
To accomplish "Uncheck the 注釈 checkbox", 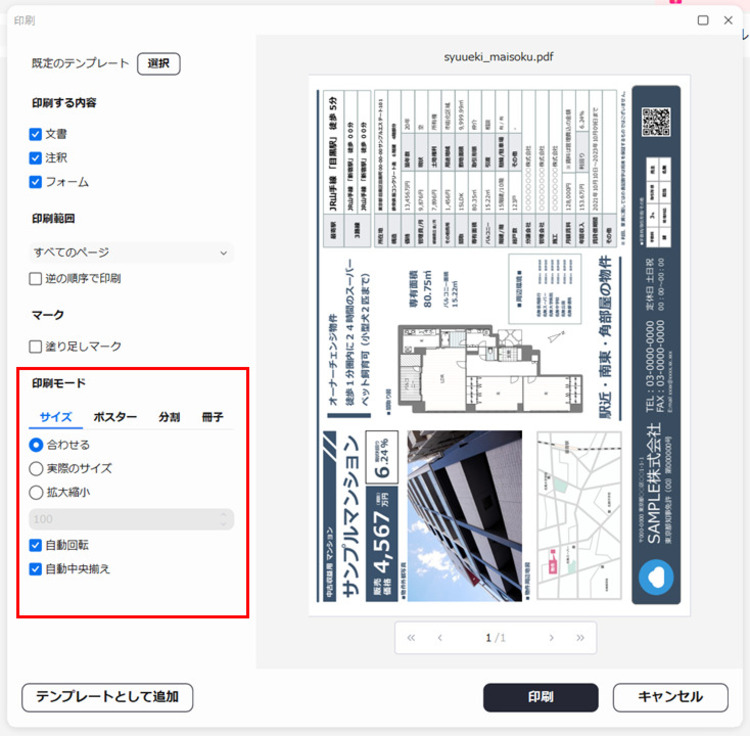I will point(35,158).
